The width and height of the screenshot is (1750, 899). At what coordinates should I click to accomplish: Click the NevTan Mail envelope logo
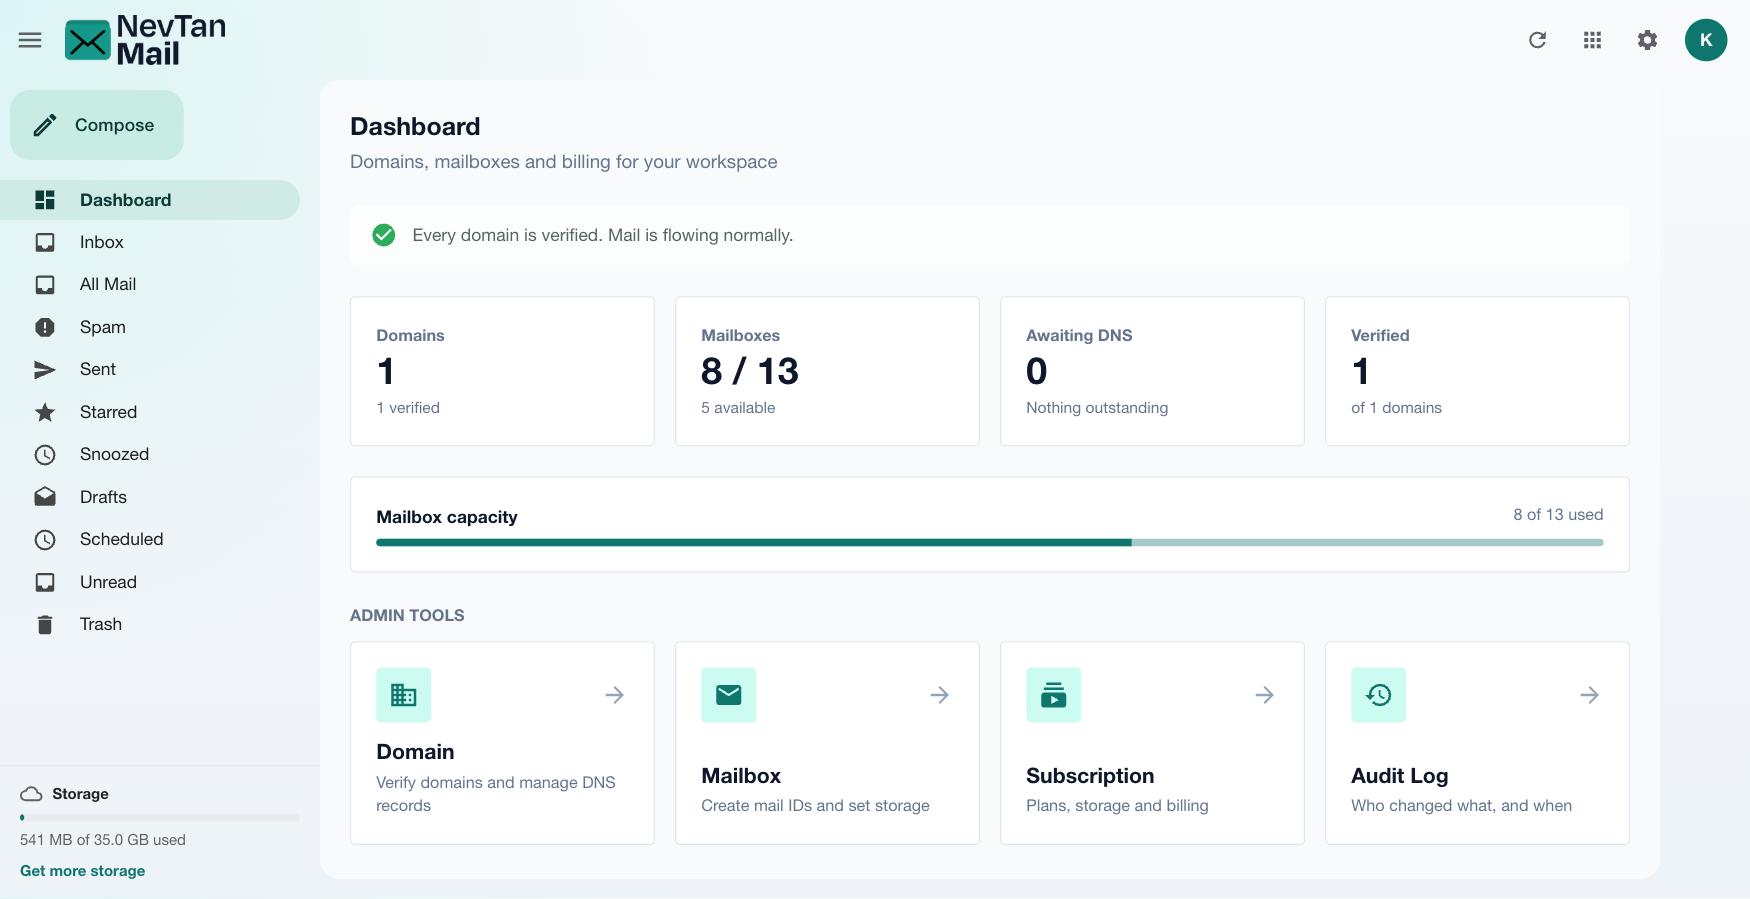click(x=88, y=40)
